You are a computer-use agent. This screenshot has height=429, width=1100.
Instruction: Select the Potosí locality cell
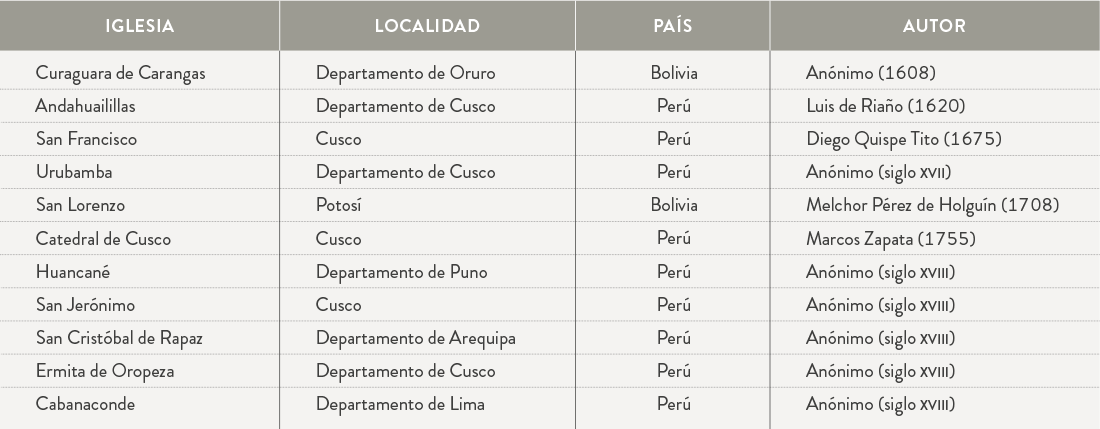(x=338, y=205)
